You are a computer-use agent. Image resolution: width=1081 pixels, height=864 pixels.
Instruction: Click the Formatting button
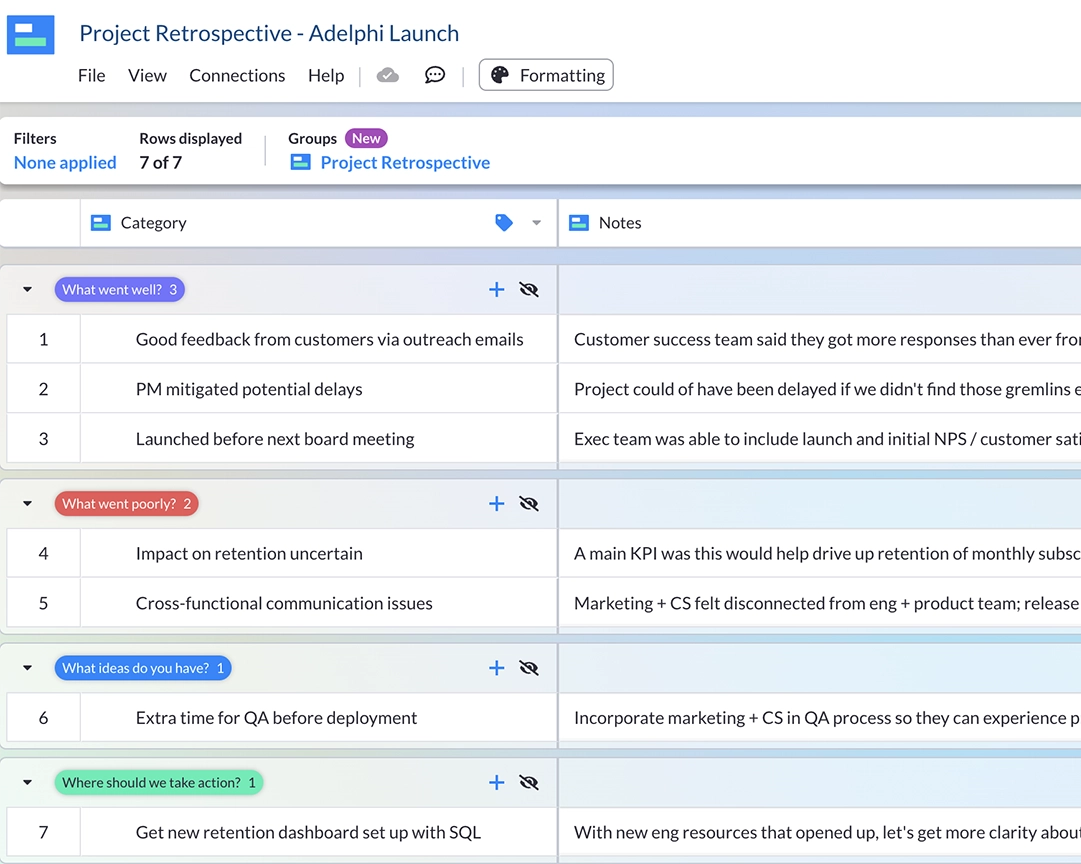[546, 75]
